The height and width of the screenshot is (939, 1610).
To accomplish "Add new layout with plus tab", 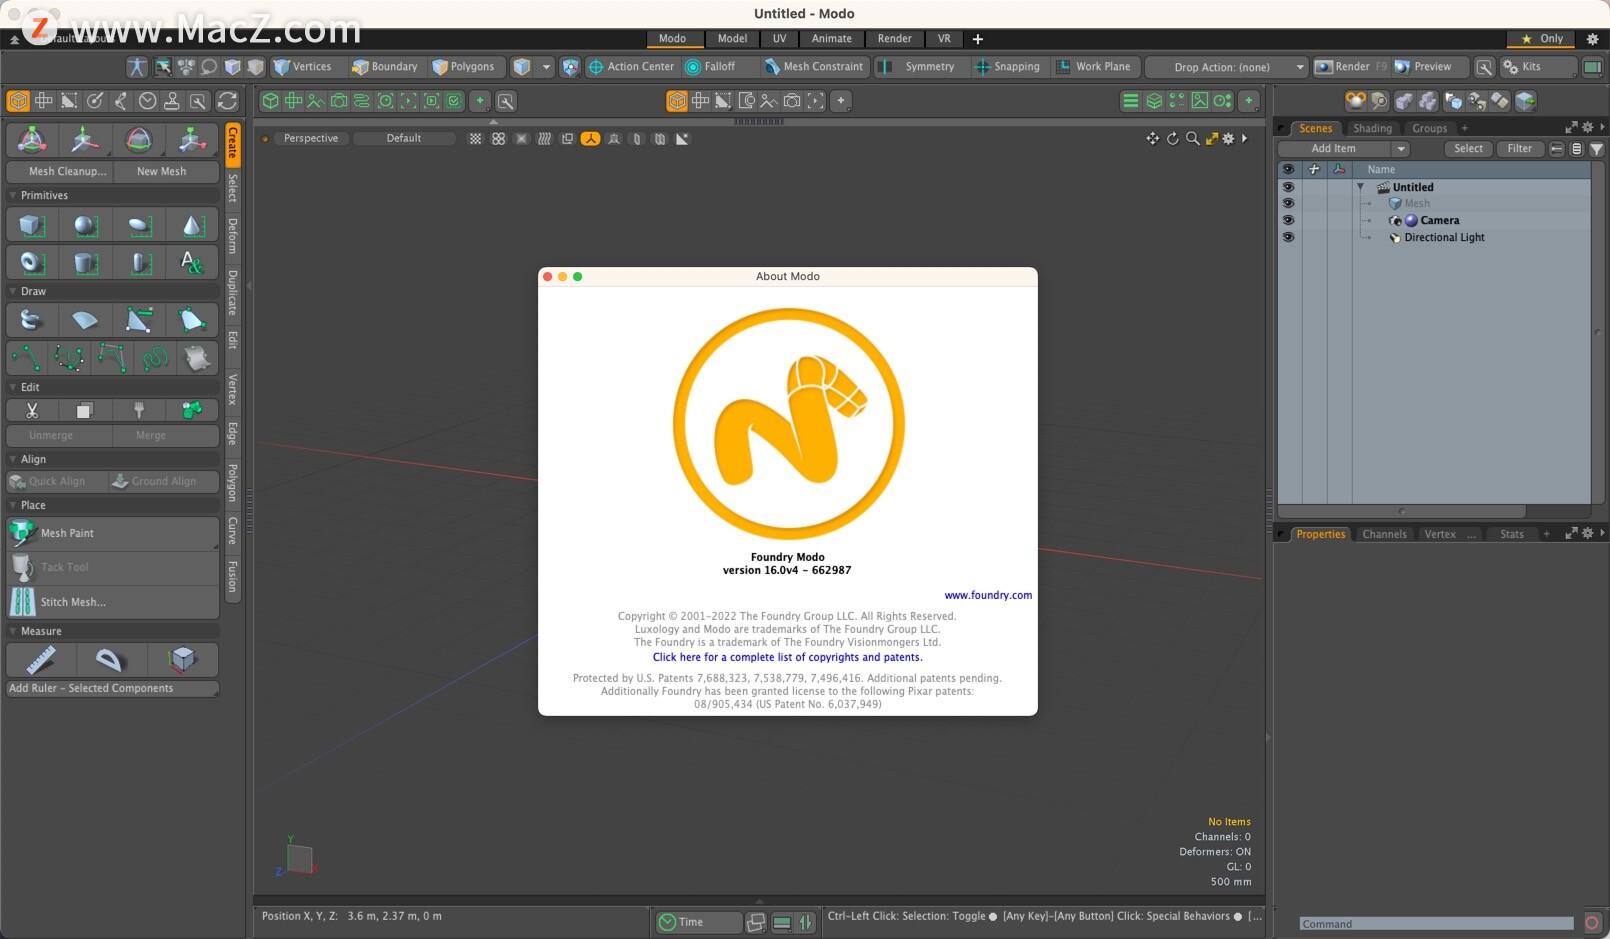I will (x=978, y=39).
